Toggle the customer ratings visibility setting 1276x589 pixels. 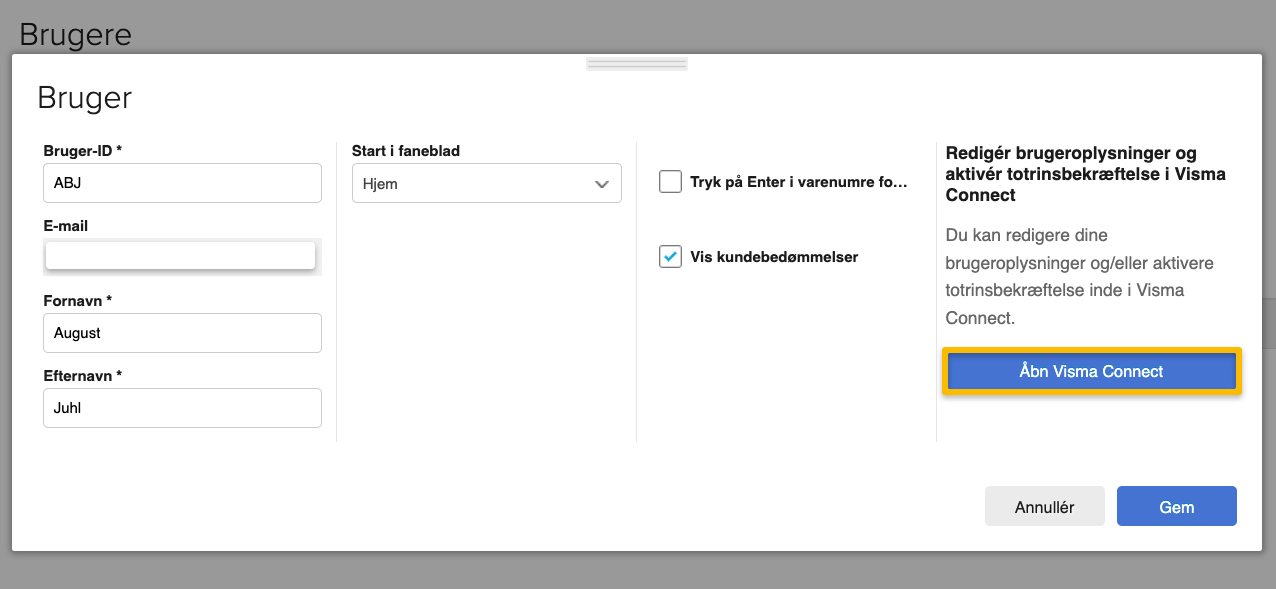[670, 256]
